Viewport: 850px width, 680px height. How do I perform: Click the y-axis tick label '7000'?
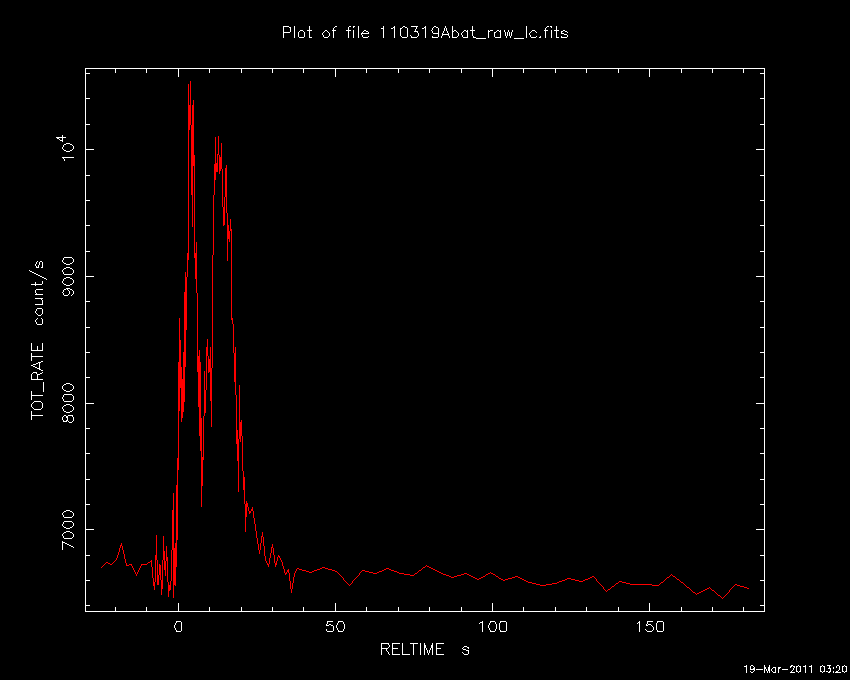(x=68, y=530)
